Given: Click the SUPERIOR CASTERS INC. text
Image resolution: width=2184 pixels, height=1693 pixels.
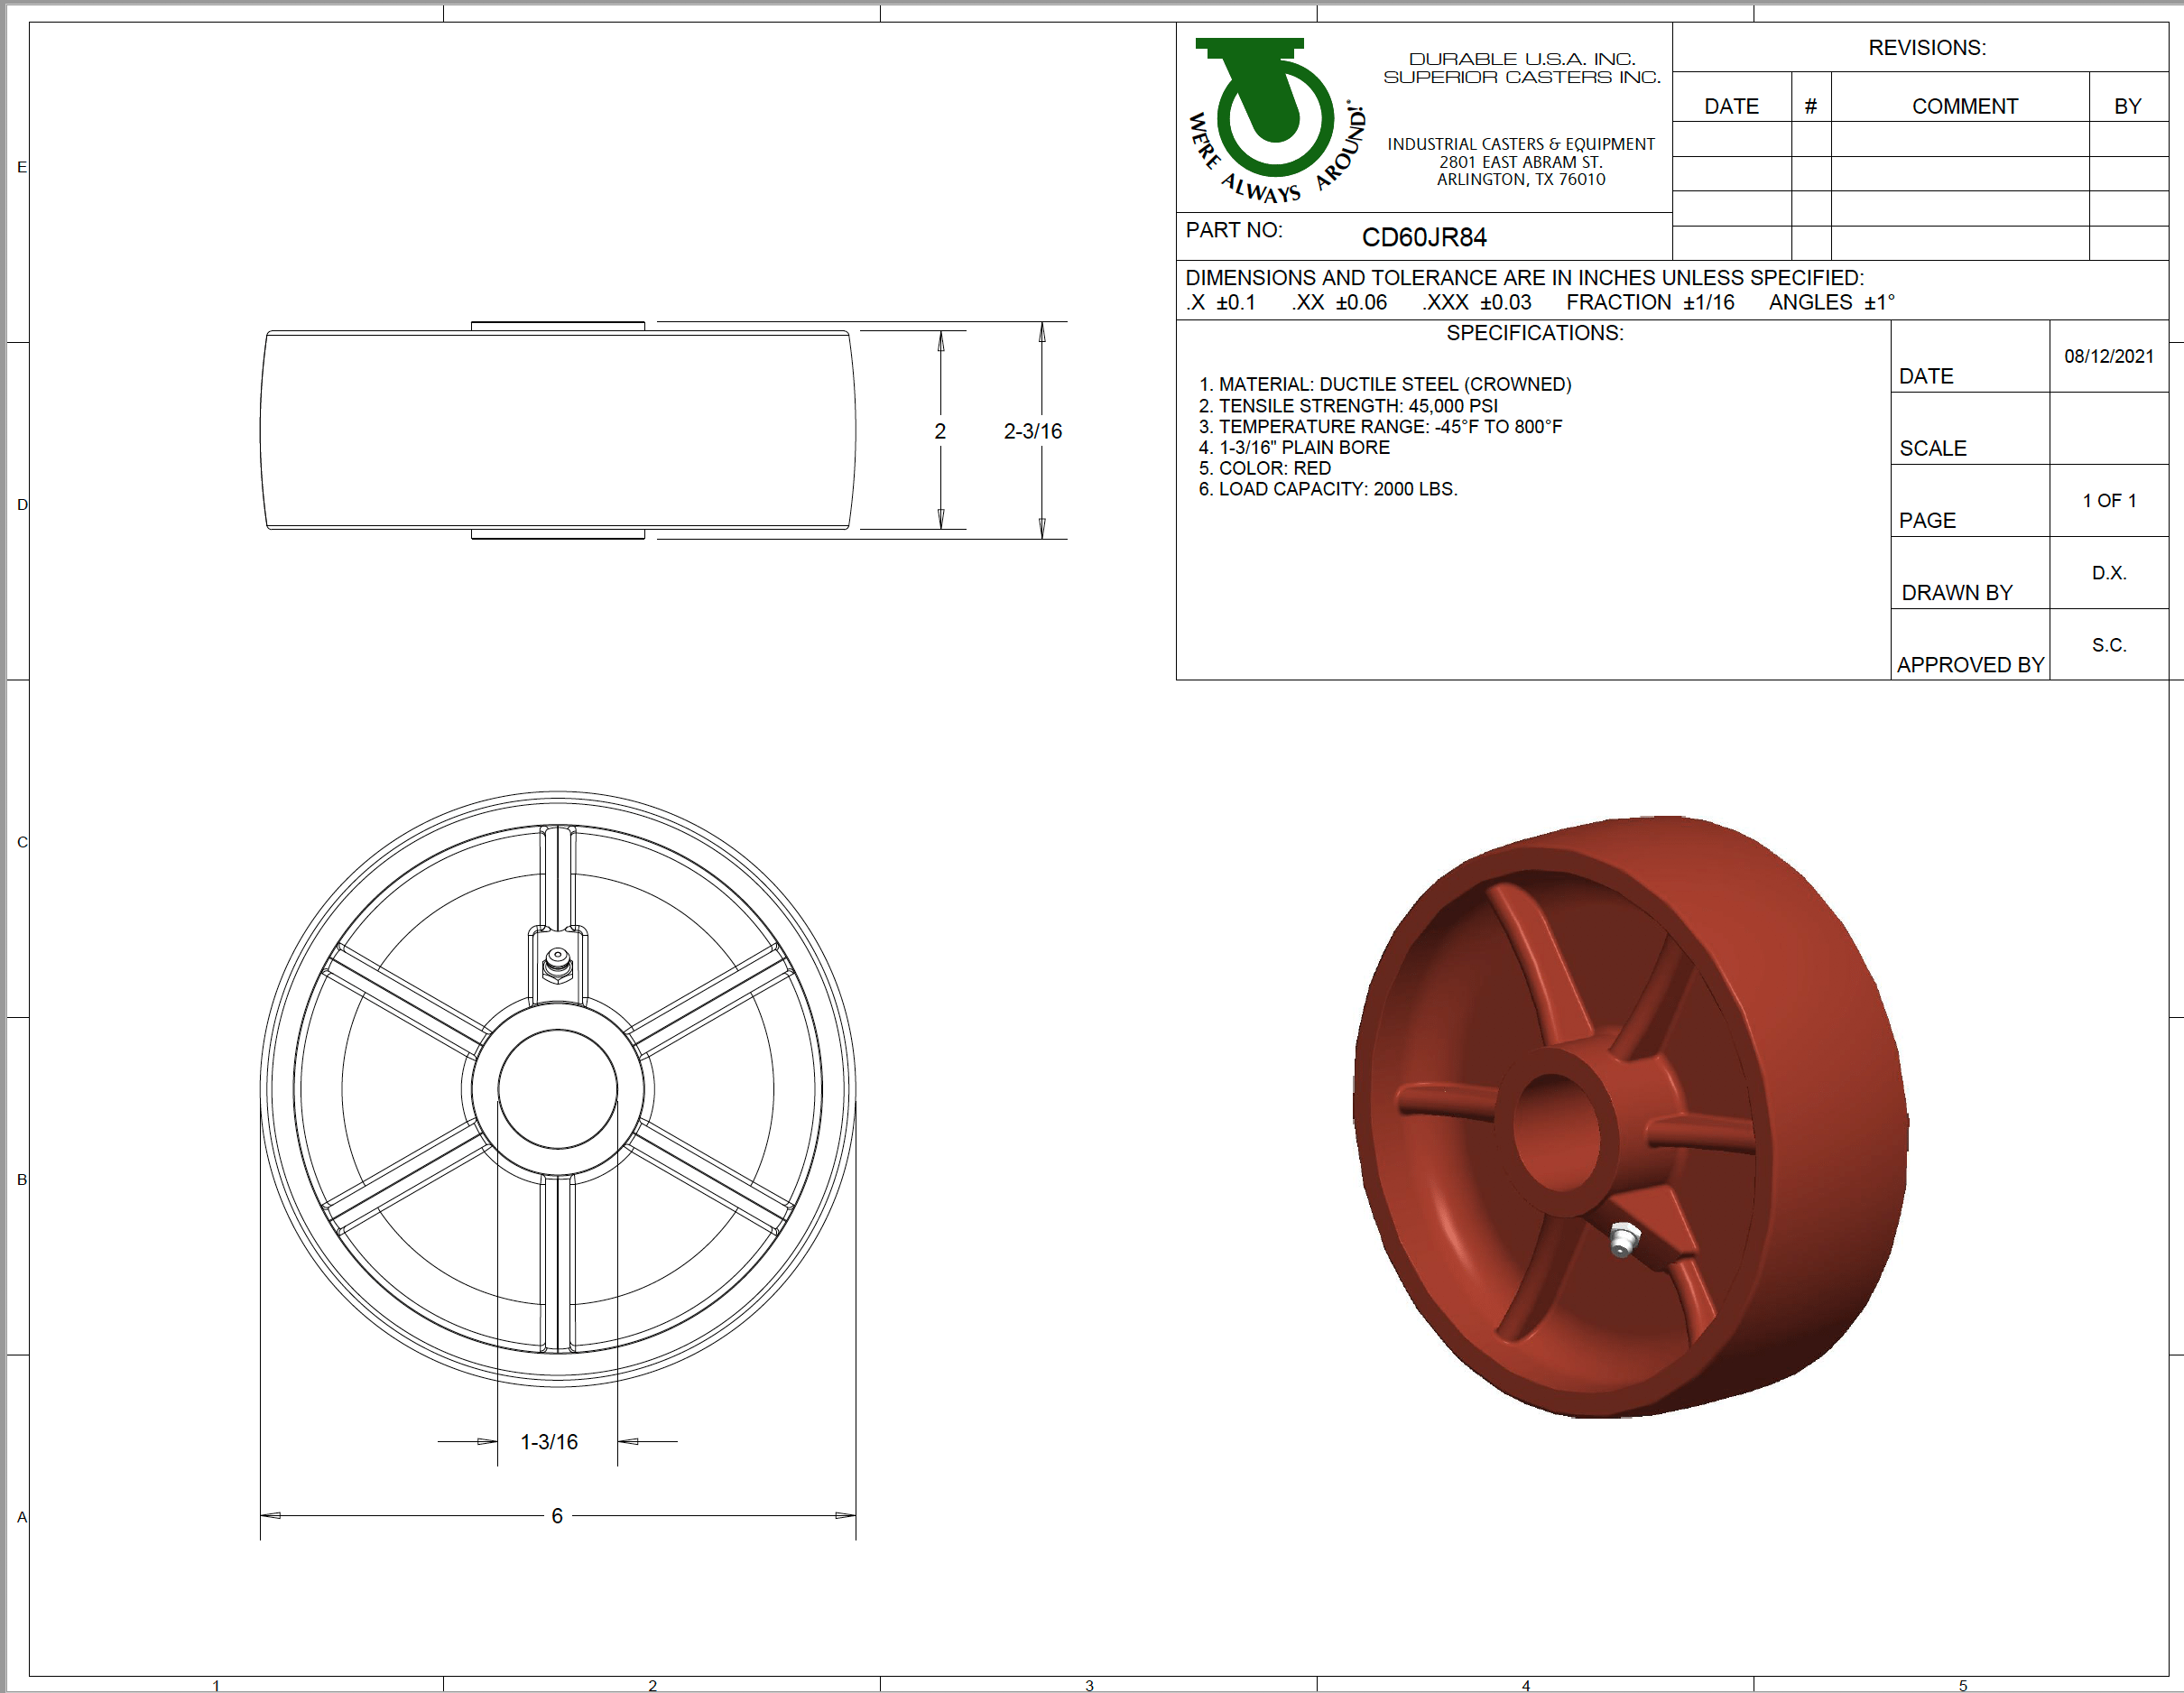Looking at the screenshot, I should click(1521, 77).
